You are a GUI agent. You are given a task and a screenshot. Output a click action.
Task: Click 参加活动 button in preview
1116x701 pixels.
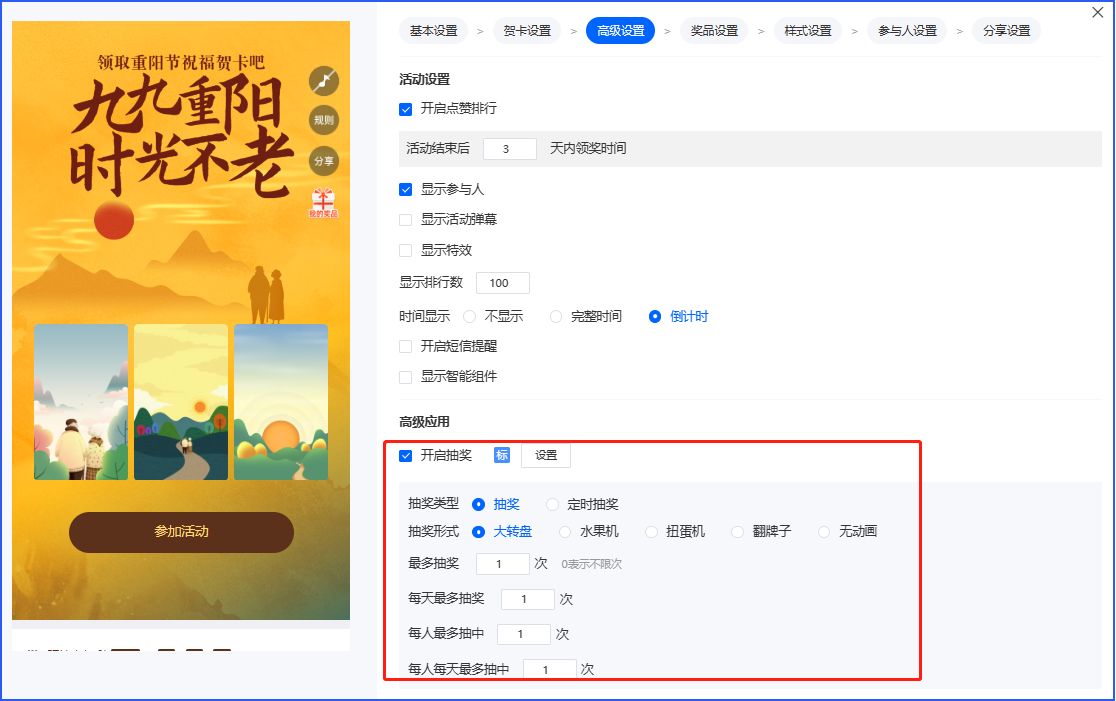tap(181, 532)
